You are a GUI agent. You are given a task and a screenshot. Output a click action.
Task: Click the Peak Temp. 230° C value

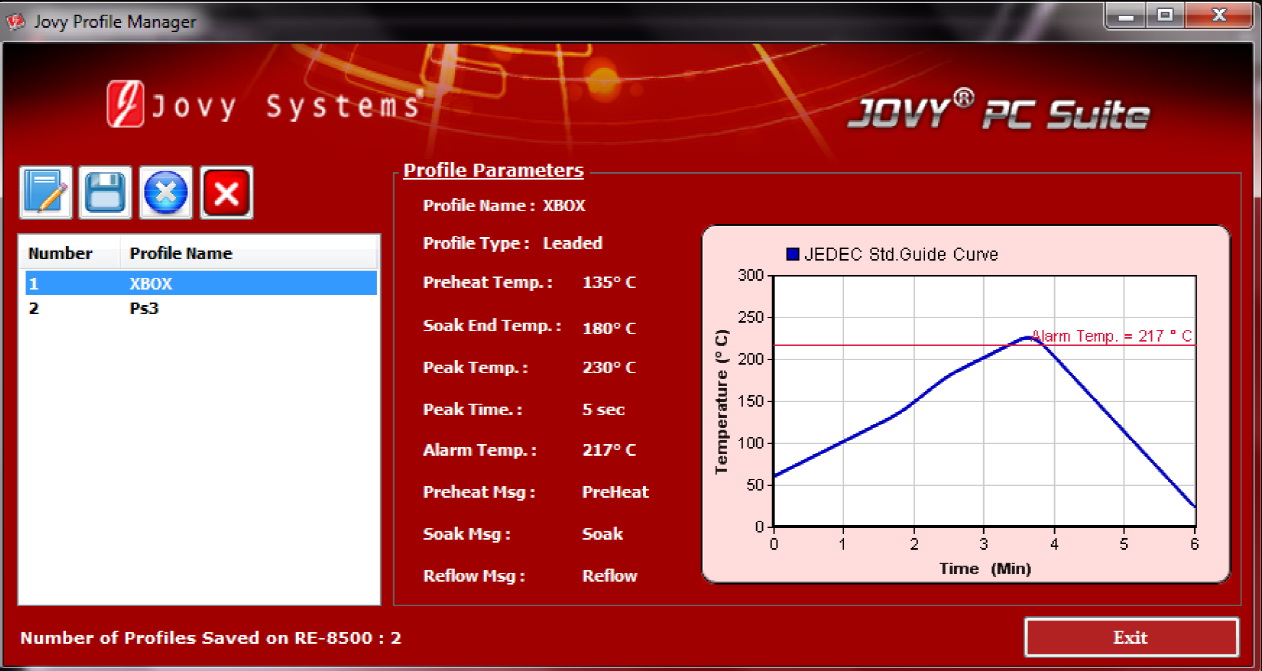click(608, 367)
